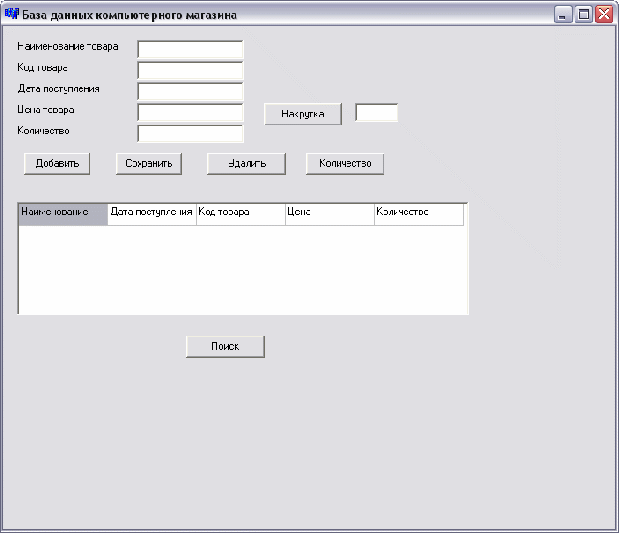Viewport: 620px width, 534px height.
Task: Select the Дата поступления column header
Action: [152, 215]
